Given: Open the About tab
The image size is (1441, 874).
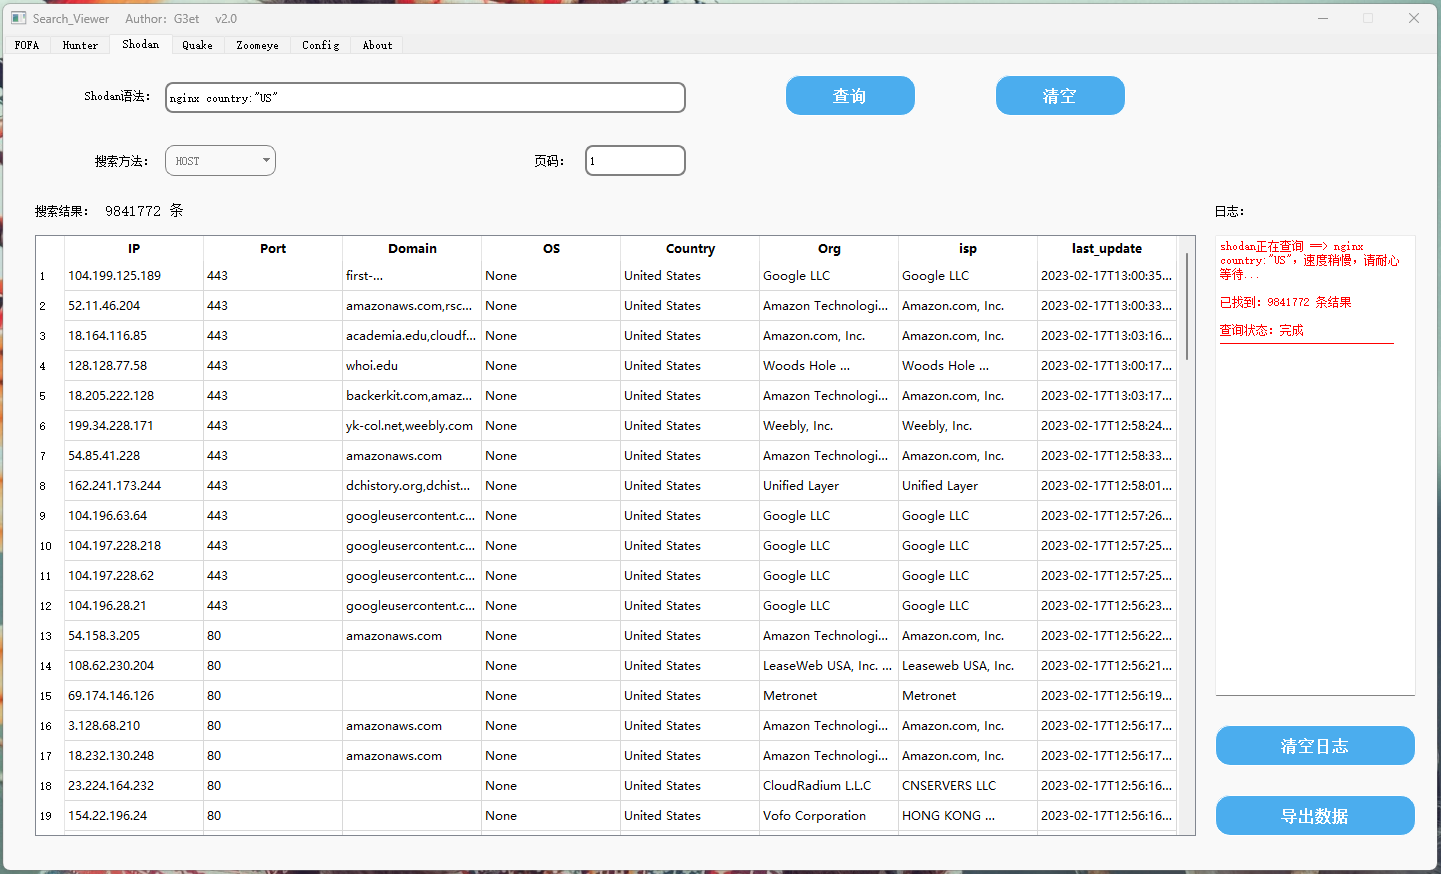Looking at the screenshot, I should [377, 45].
